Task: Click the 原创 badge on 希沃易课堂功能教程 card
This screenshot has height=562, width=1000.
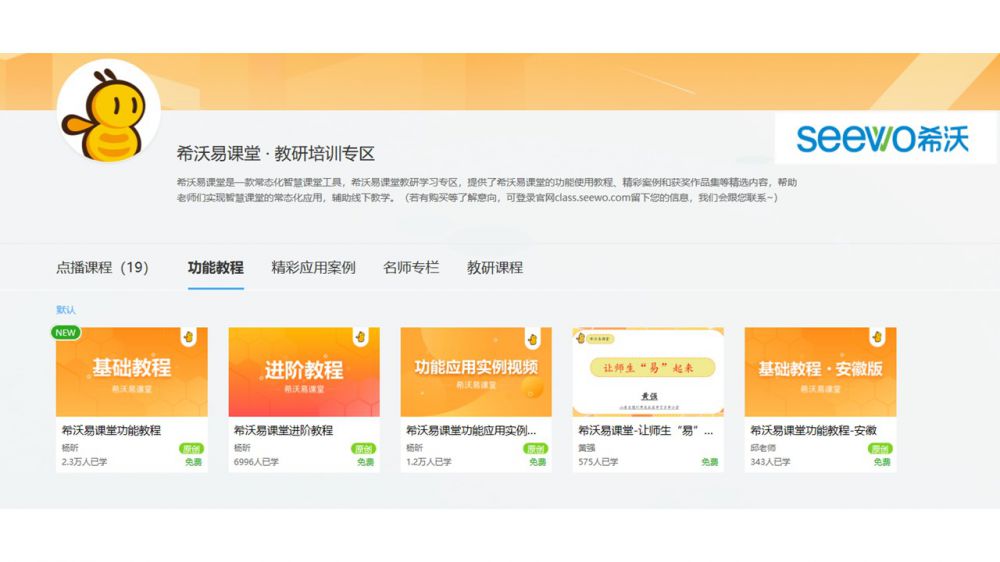Action: coord(191,449)
